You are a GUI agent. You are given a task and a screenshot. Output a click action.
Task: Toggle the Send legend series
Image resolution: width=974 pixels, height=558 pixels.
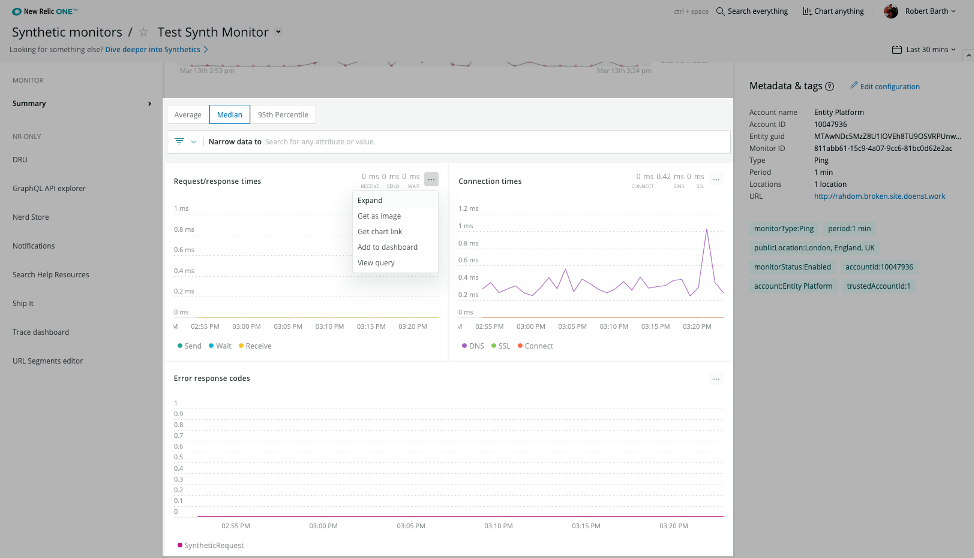pyautogui.click(x=189, y=346)
